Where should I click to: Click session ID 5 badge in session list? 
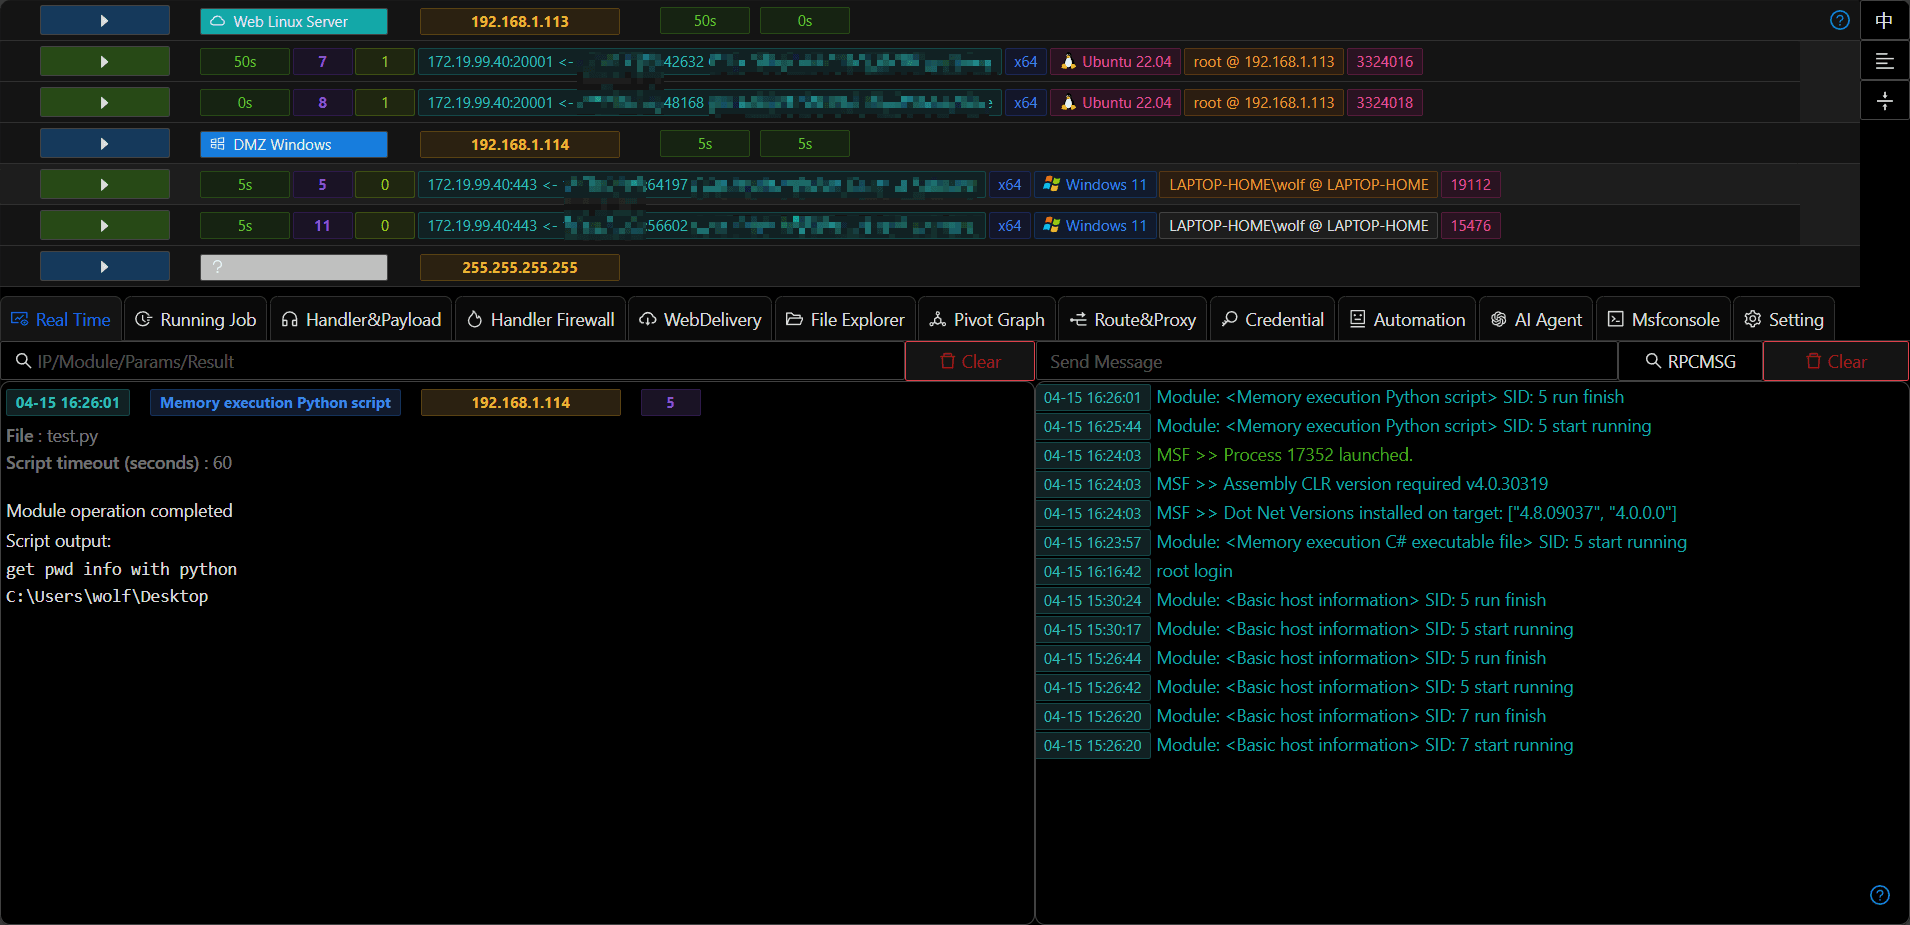[322, 185]
